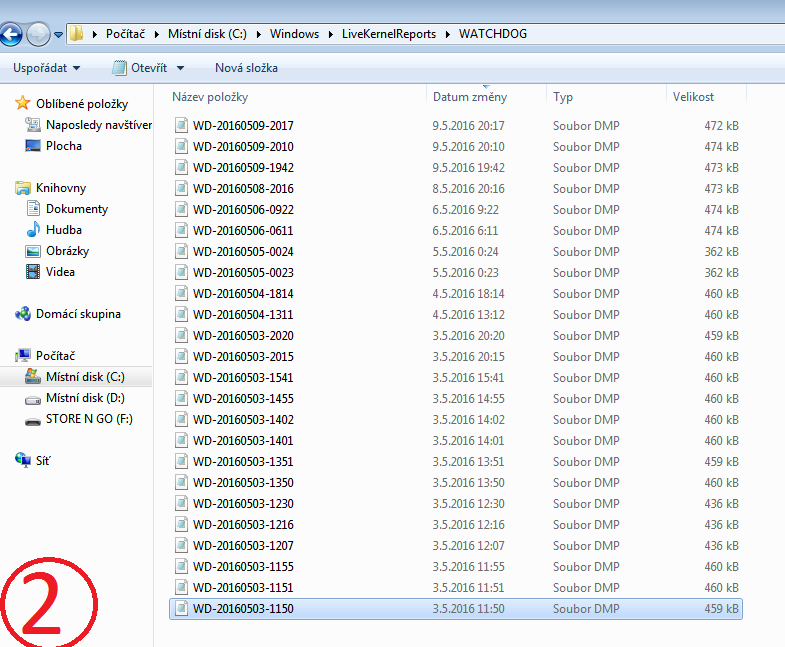Click the Nová složka button
This screenshot has width=785, height=647.
[246, 68]
